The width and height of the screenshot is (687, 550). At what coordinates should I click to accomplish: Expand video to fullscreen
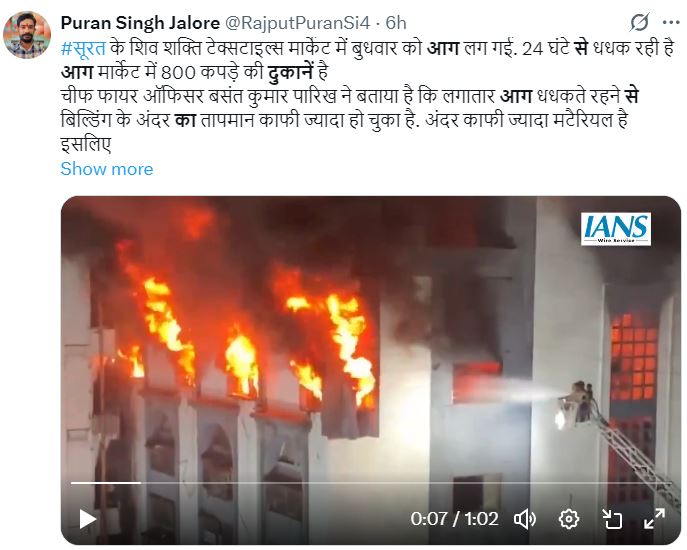(654, 519)
